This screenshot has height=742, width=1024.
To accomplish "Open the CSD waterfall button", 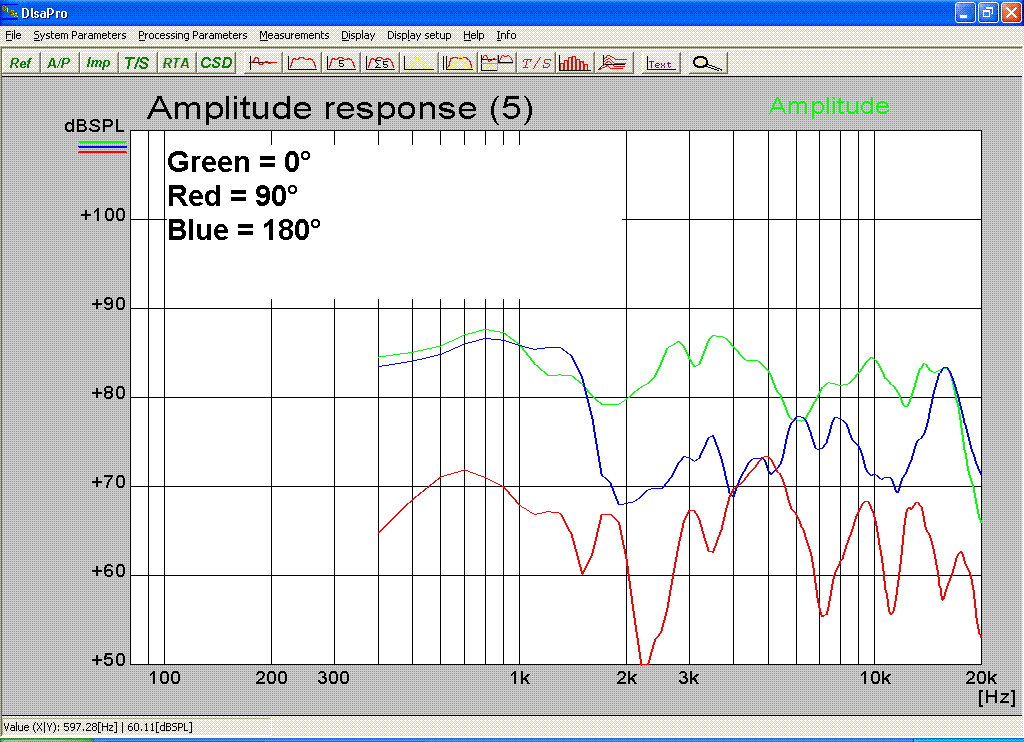I will point(216,63).
